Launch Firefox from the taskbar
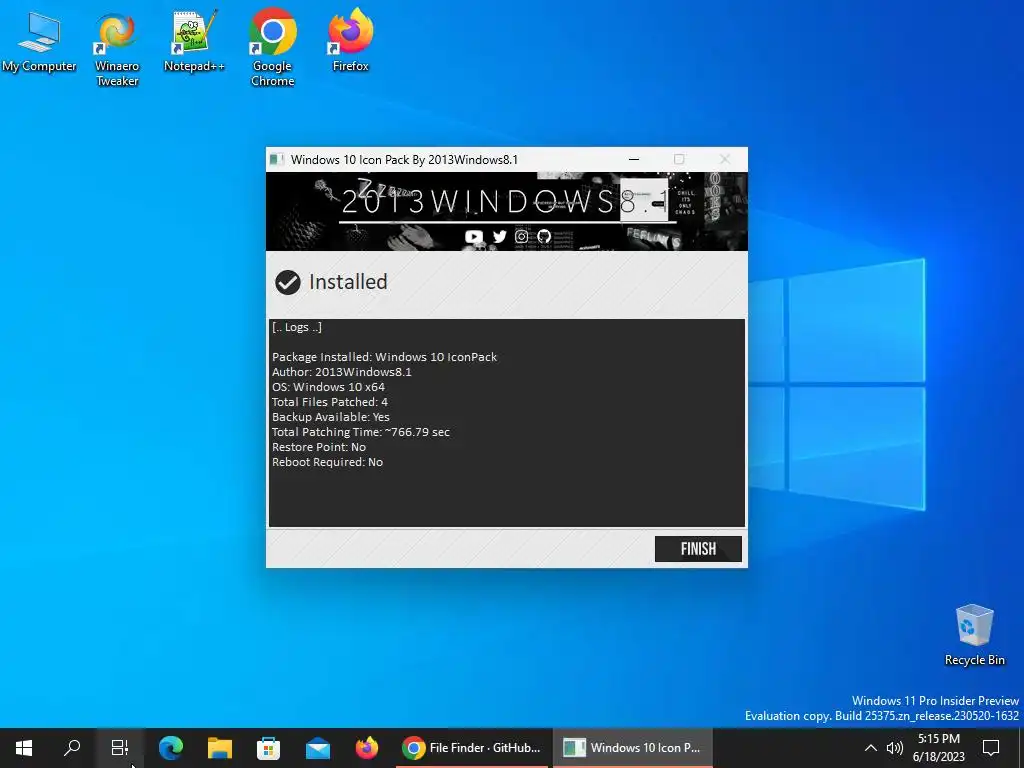 point(367,748)
